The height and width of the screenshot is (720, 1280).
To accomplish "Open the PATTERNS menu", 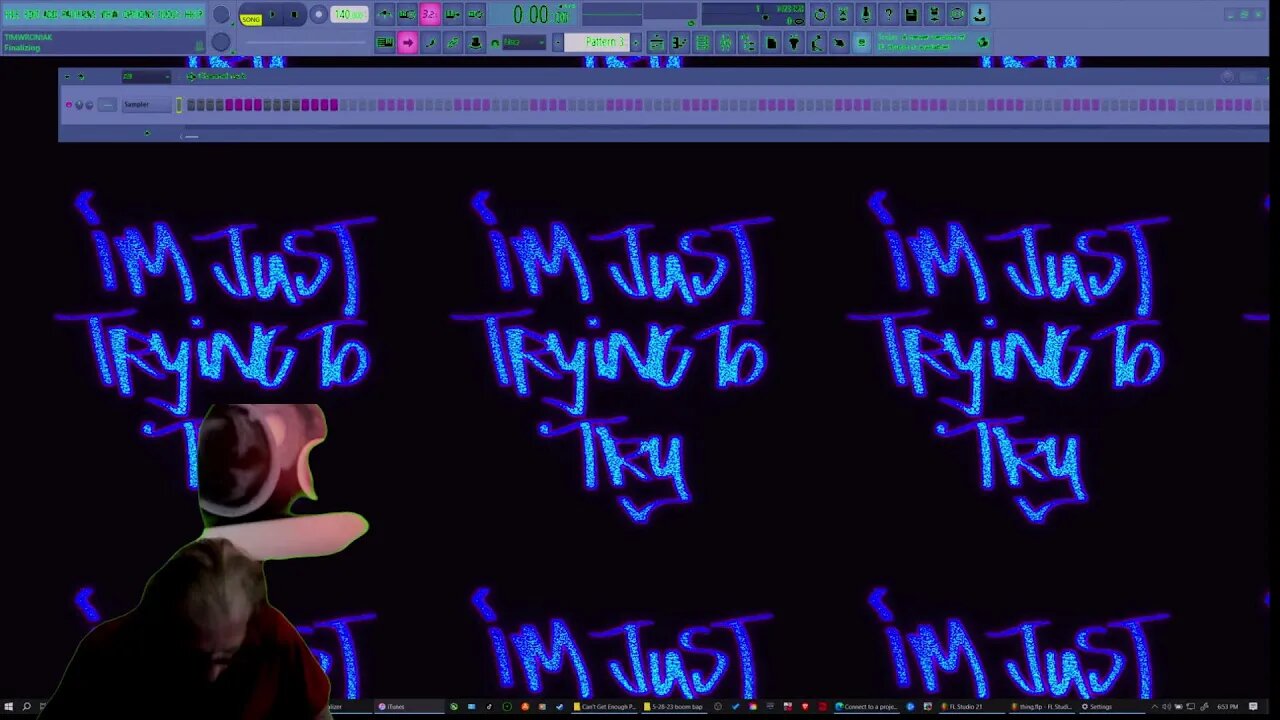I will point(78,14).
